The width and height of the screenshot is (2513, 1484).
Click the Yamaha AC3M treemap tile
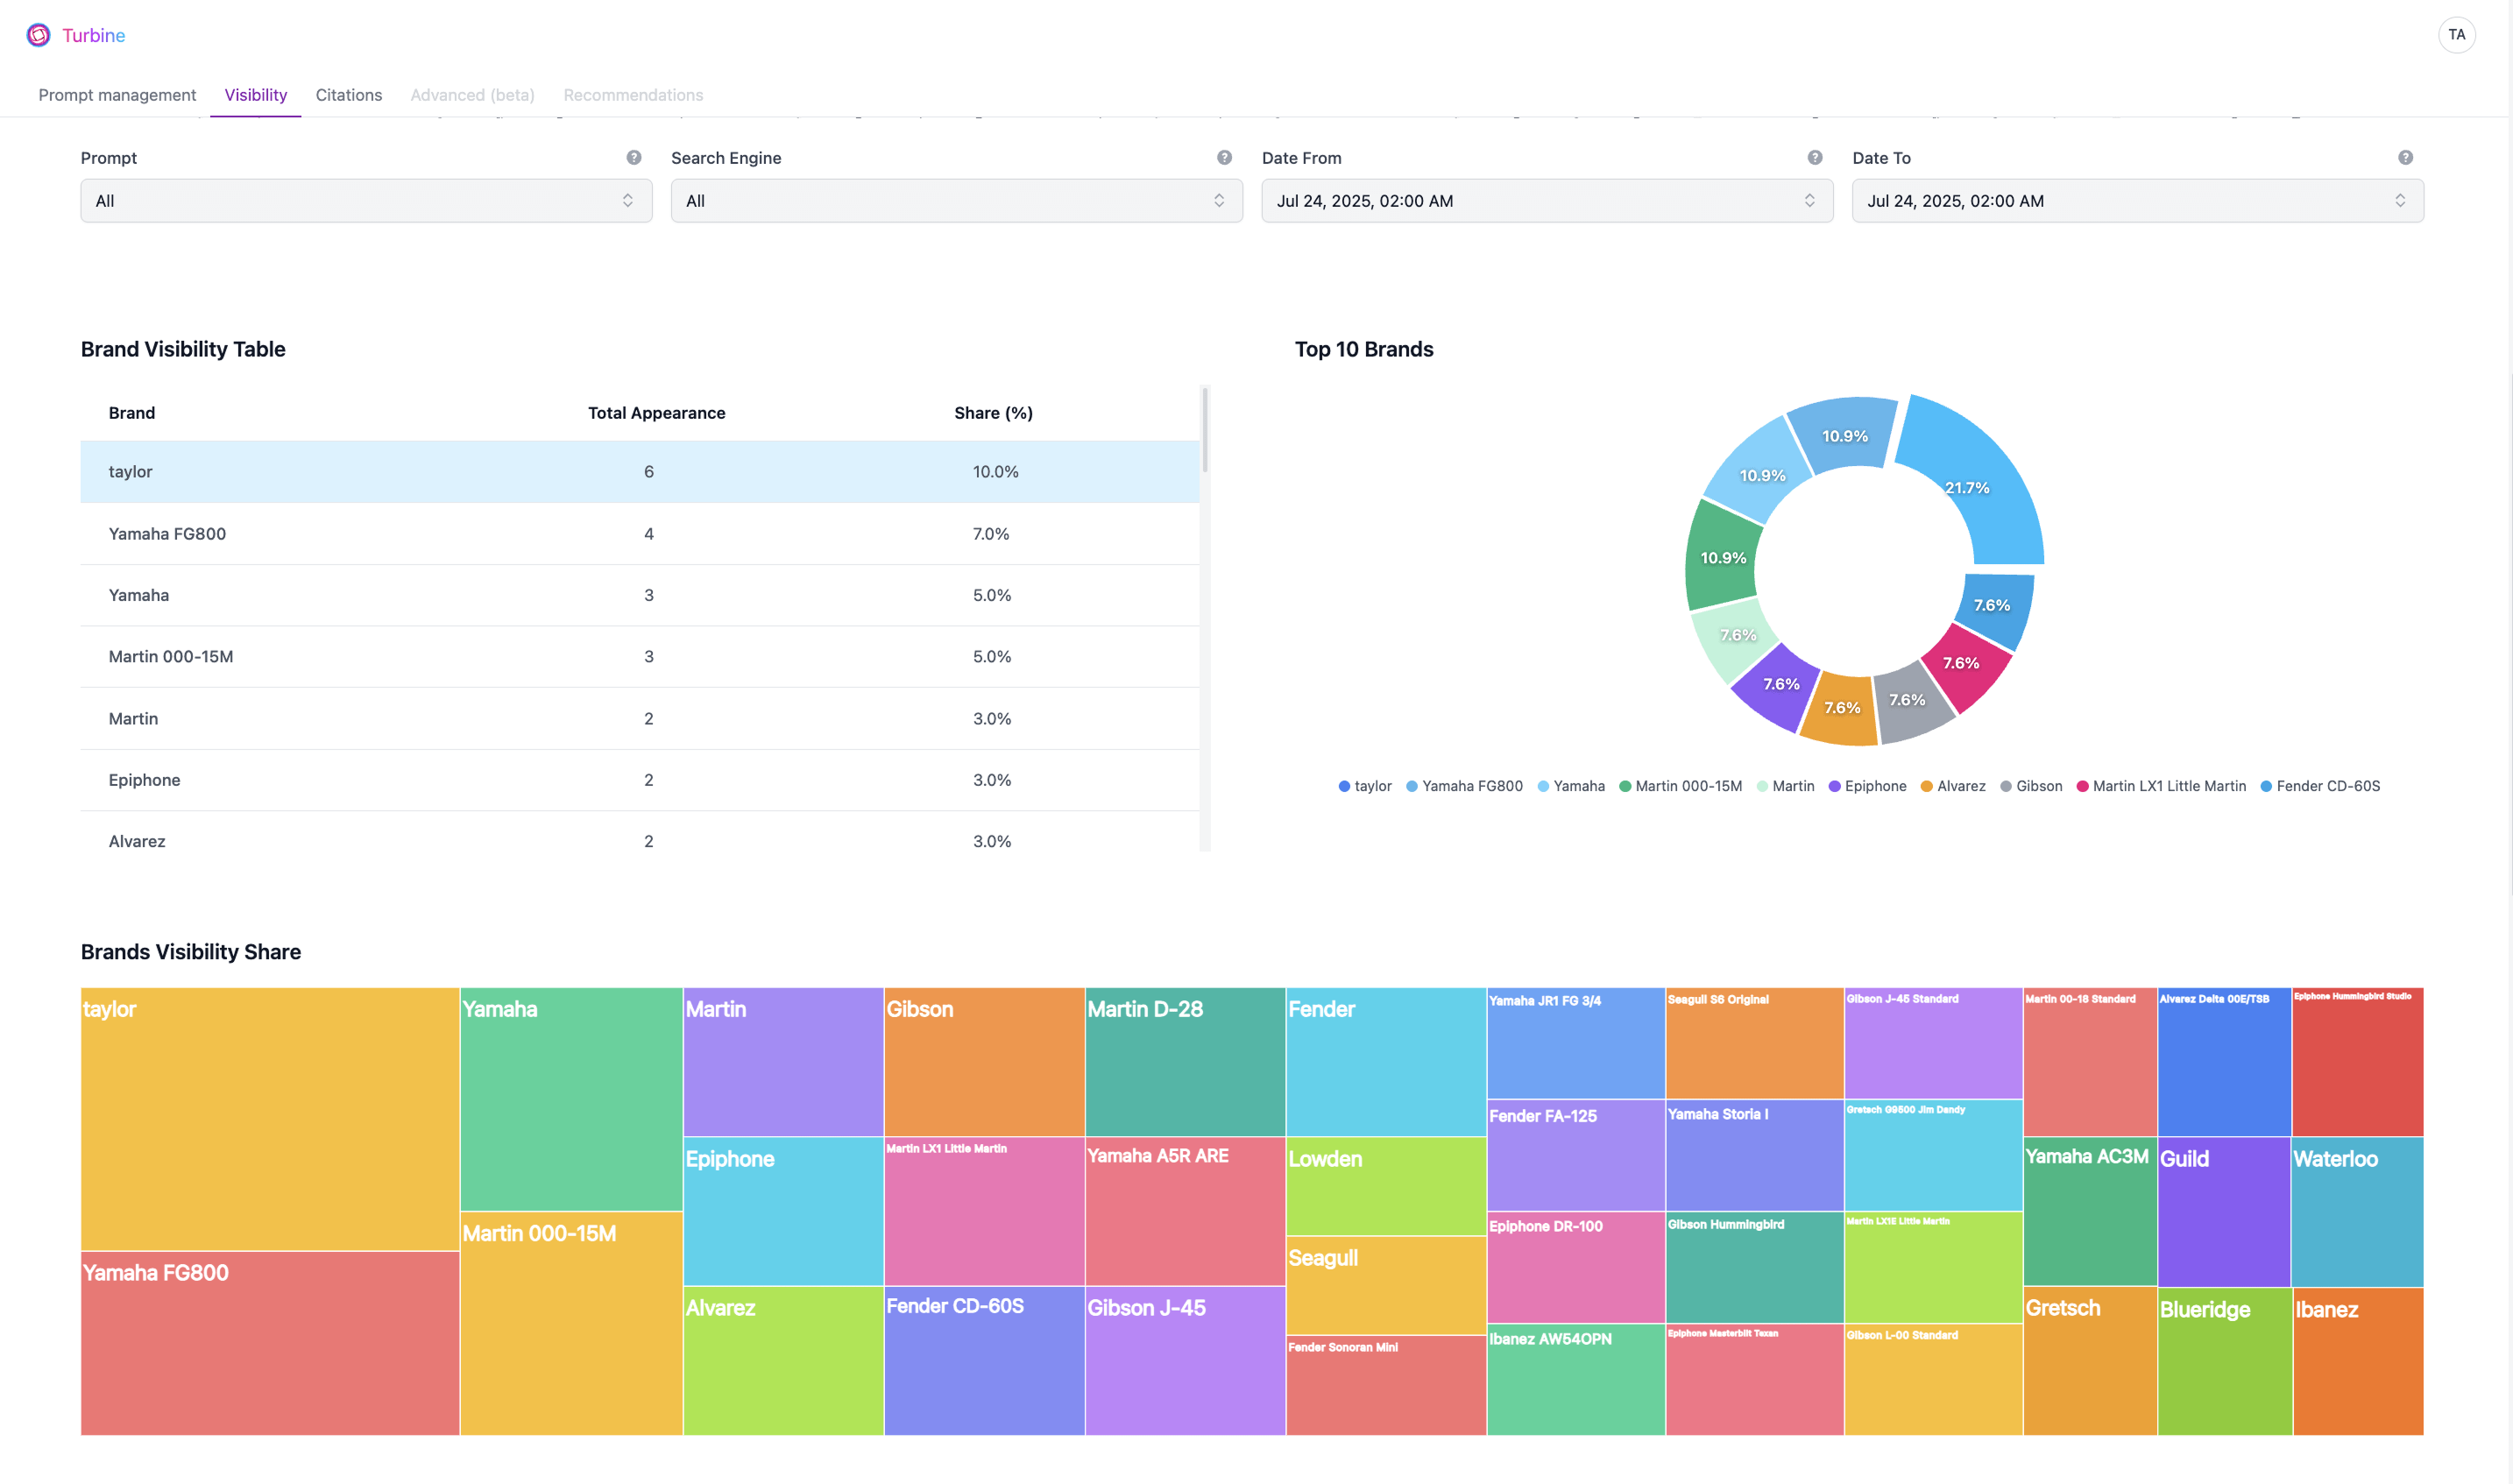2090,1211
